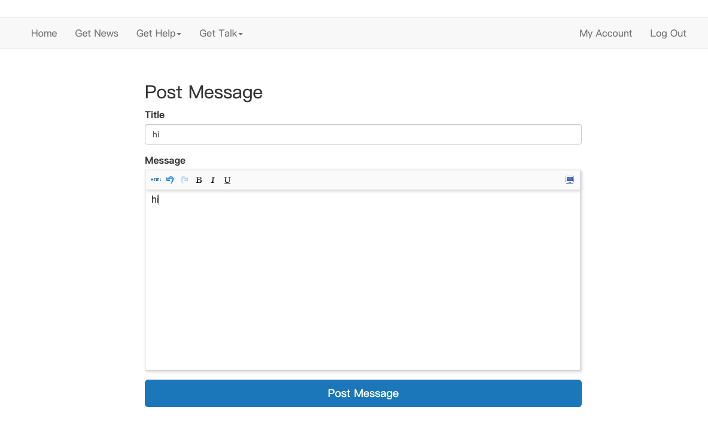
Task: Toggle HTML source view in editor toolbar
Action: tap(155, 180)
